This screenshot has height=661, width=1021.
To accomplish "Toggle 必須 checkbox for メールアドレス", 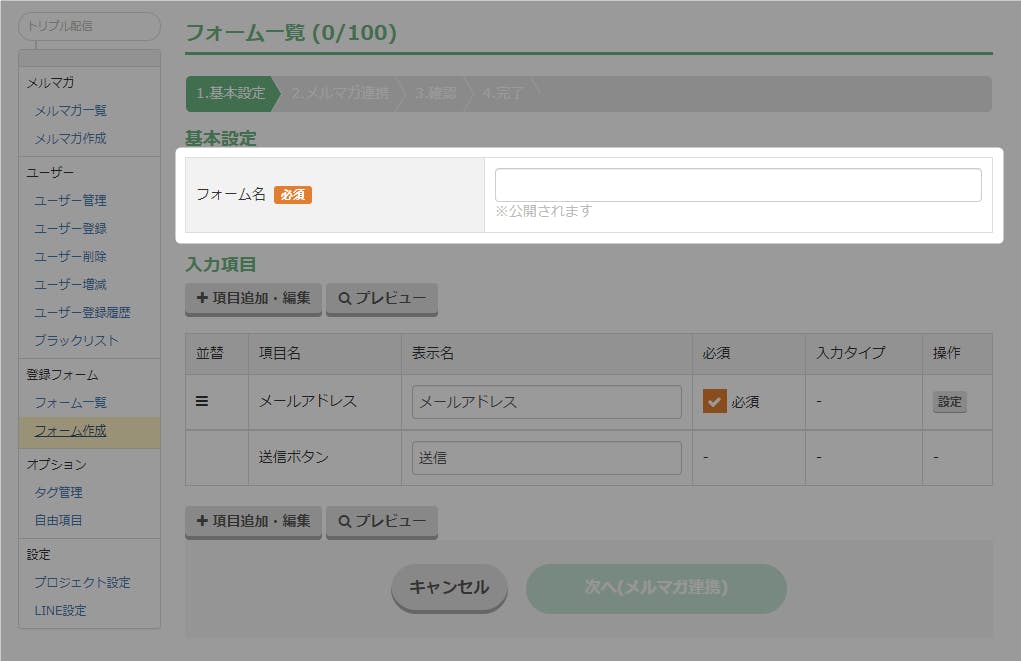I will [x=714, y=402].
